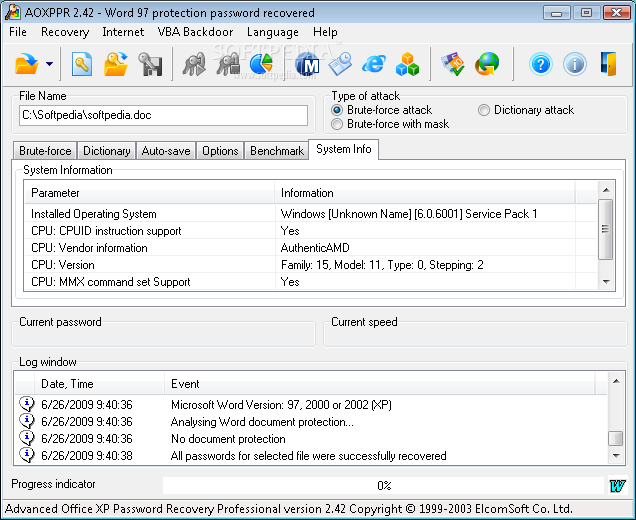The width and height of the screenshot is (636, 520).
Task: Click the open file folder icon
Action: 27,64
